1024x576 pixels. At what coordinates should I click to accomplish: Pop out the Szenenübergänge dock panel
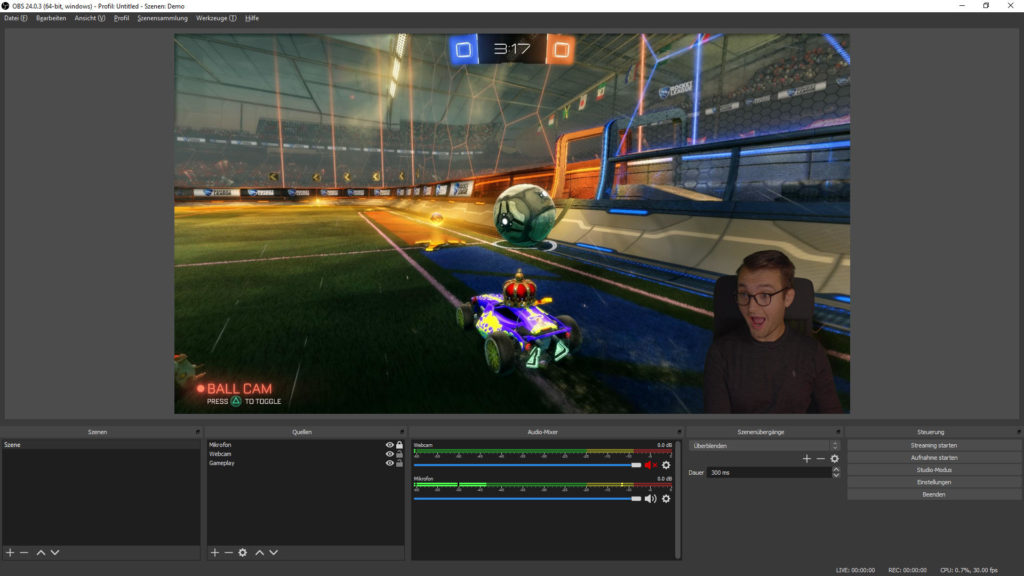coord(838,432)
